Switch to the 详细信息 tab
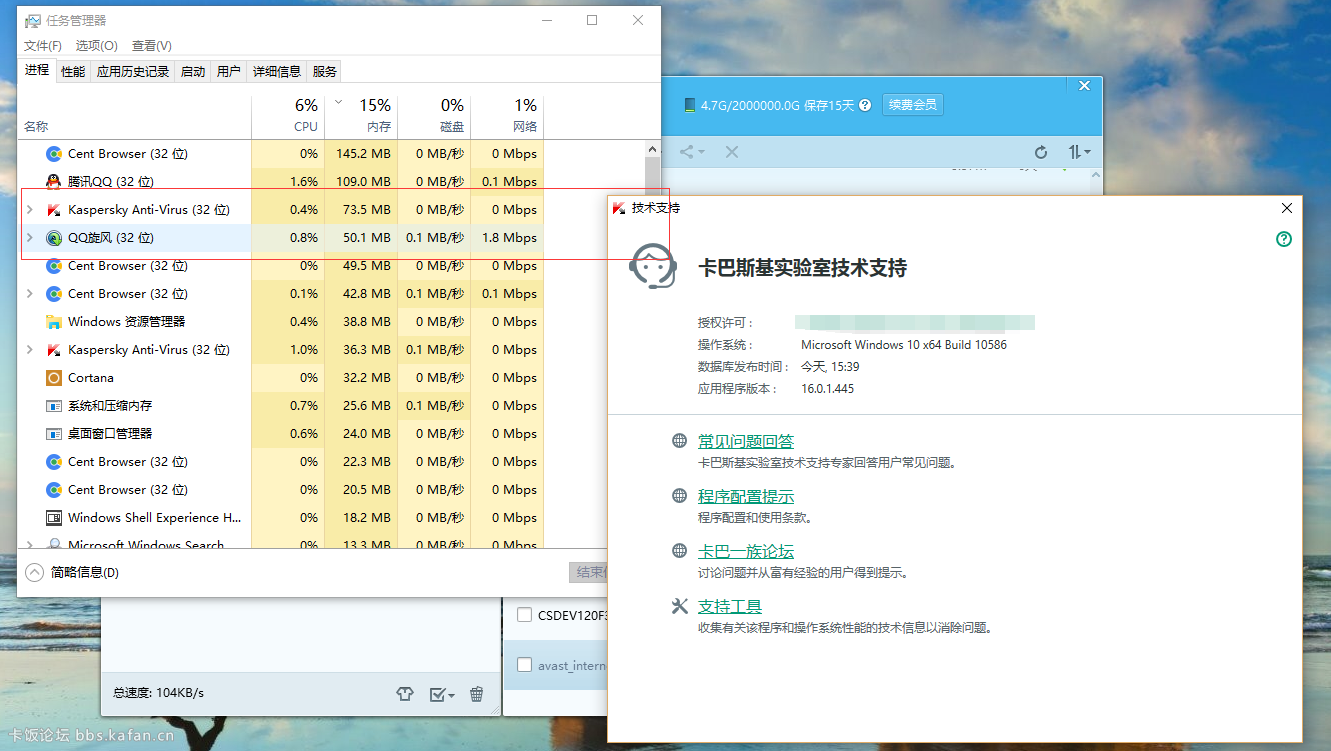Screen dimensions: 1331x751 point(277,71)
